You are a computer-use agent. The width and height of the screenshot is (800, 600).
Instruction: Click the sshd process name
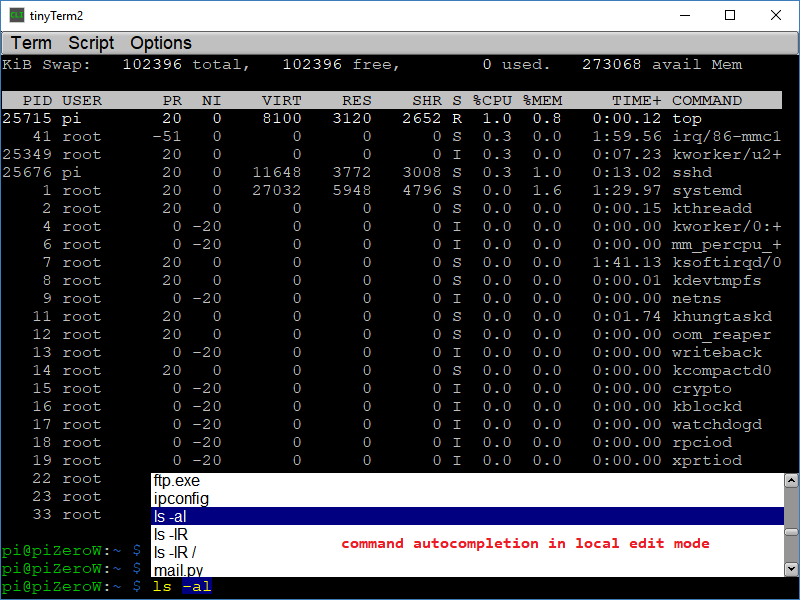tap(692, 172)
